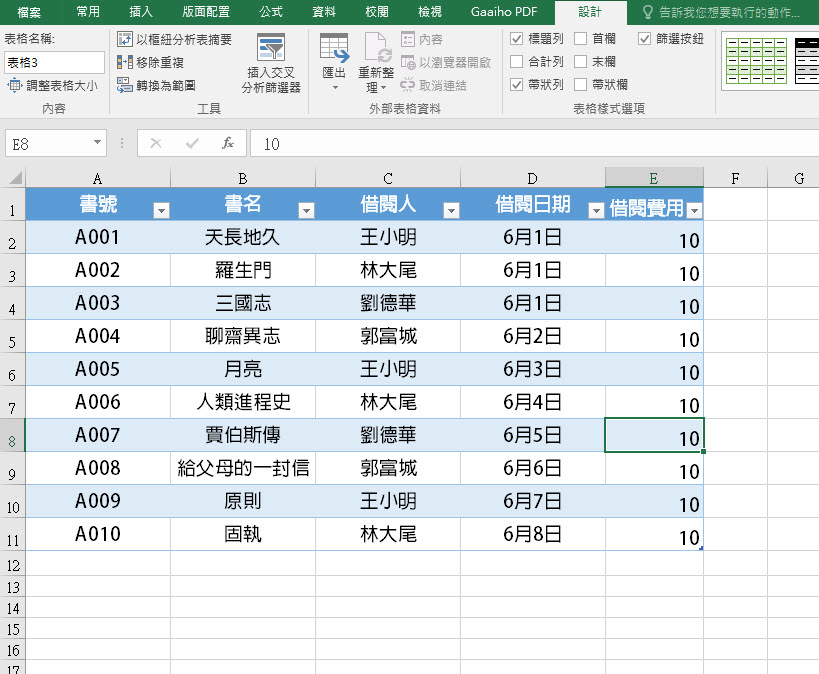The image size is (819, 674).
Task: Click the green table style thumbnail
Action: pyautogui.click(x=755, y=60)
